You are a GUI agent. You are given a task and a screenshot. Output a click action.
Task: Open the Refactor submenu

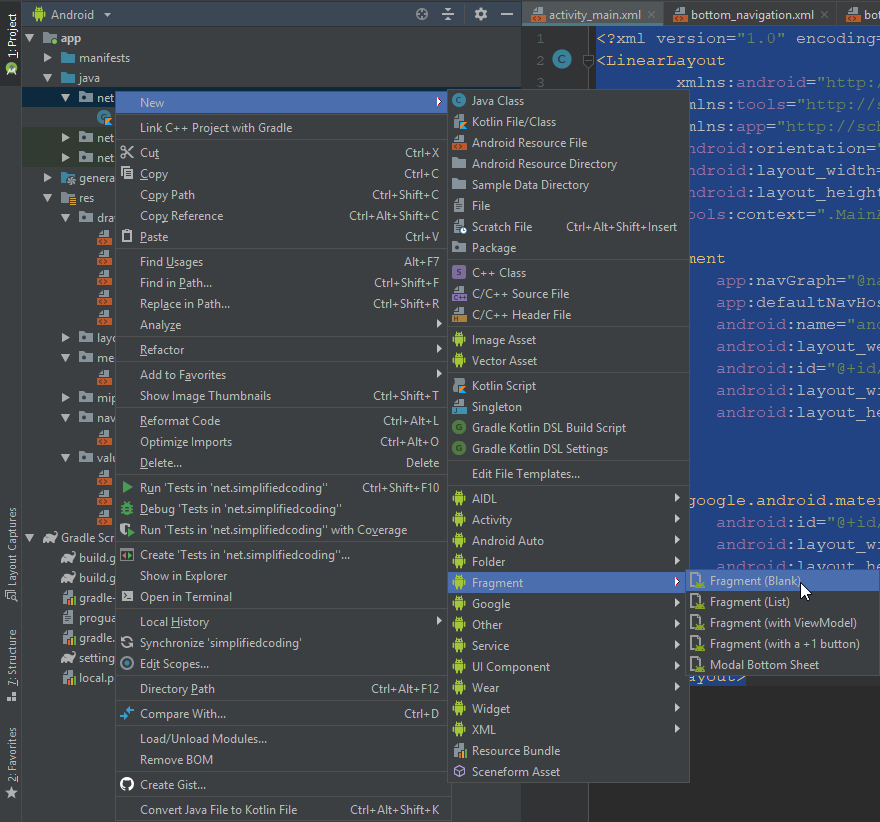pyautogui.click(x=282, y=350)
